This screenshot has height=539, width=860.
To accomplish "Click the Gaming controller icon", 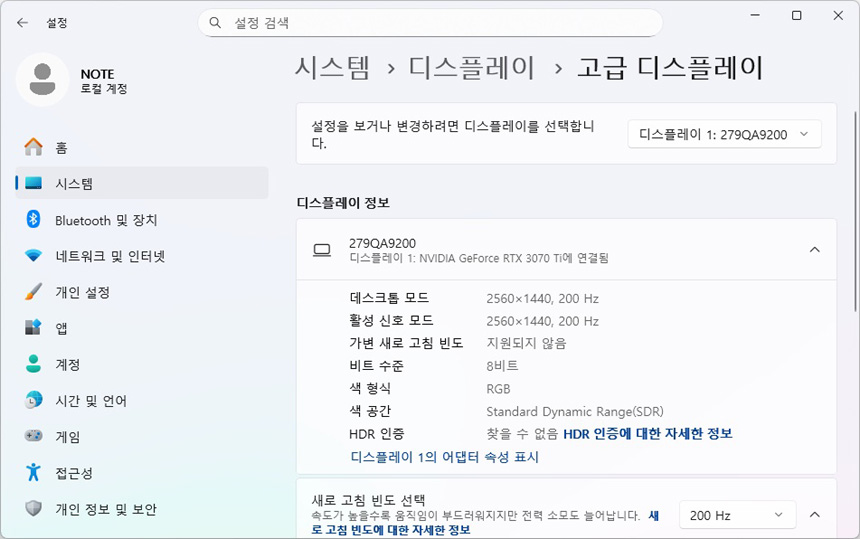I will click(34, 437).
